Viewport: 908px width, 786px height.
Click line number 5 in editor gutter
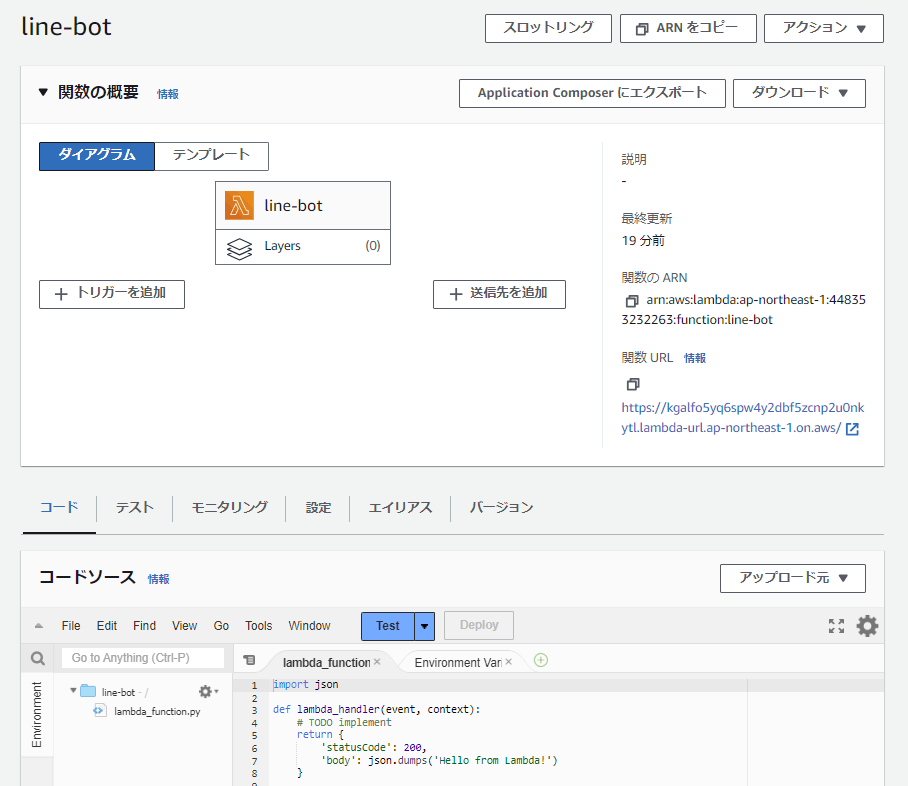[x=254, y=736]
